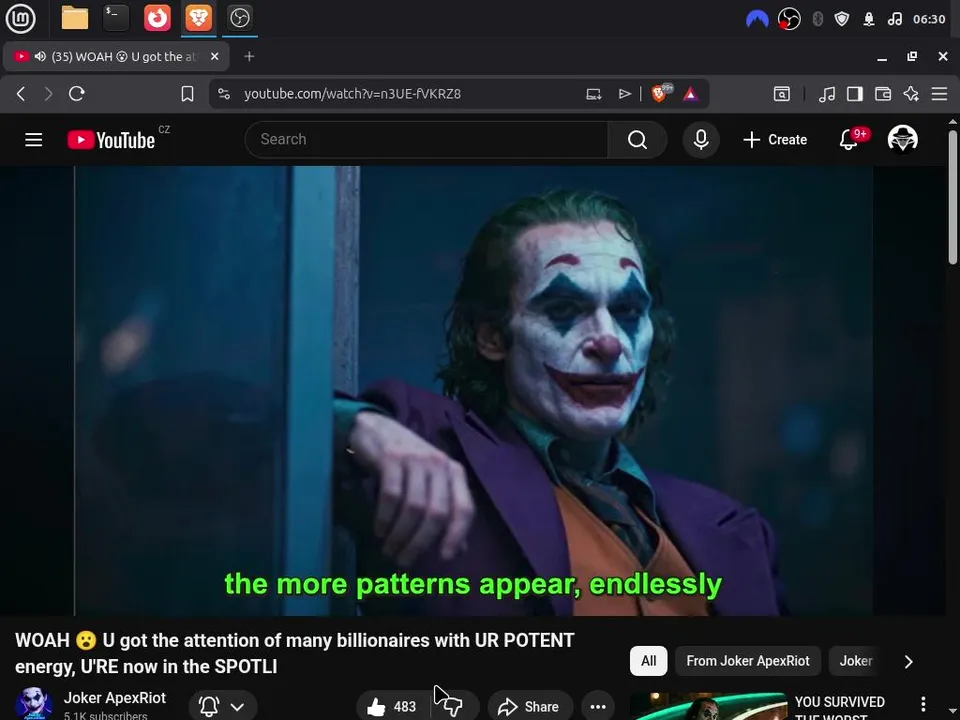
Task: Open options menu for the YOU SURVIVED video
Action: [923, 704]
